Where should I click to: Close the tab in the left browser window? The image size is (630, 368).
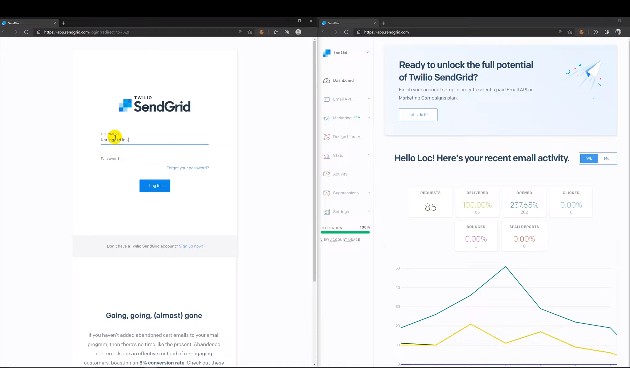coord(55,23)
